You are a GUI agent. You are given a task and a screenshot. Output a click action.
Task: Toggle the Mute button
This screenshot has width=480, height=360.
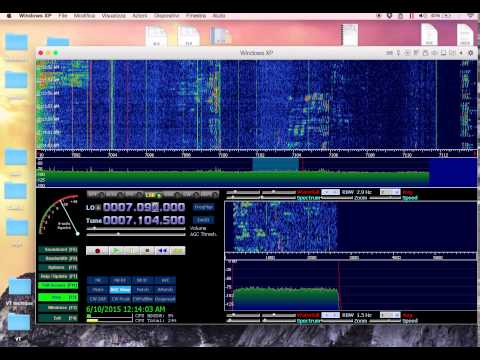coord(98,290)
